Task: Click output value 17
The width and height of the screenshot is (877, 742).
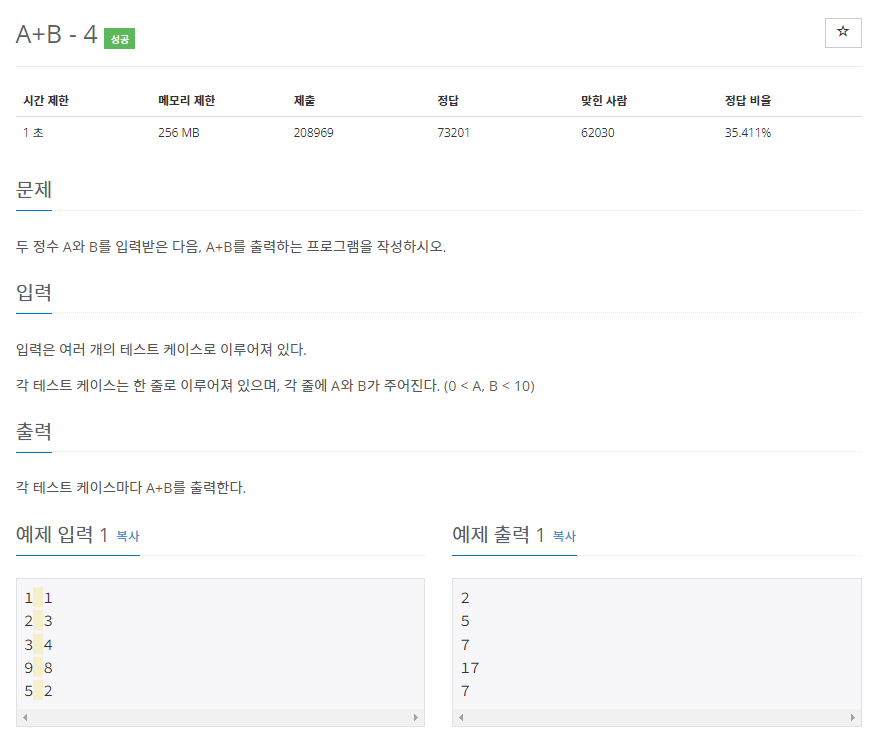Action: 470,668
